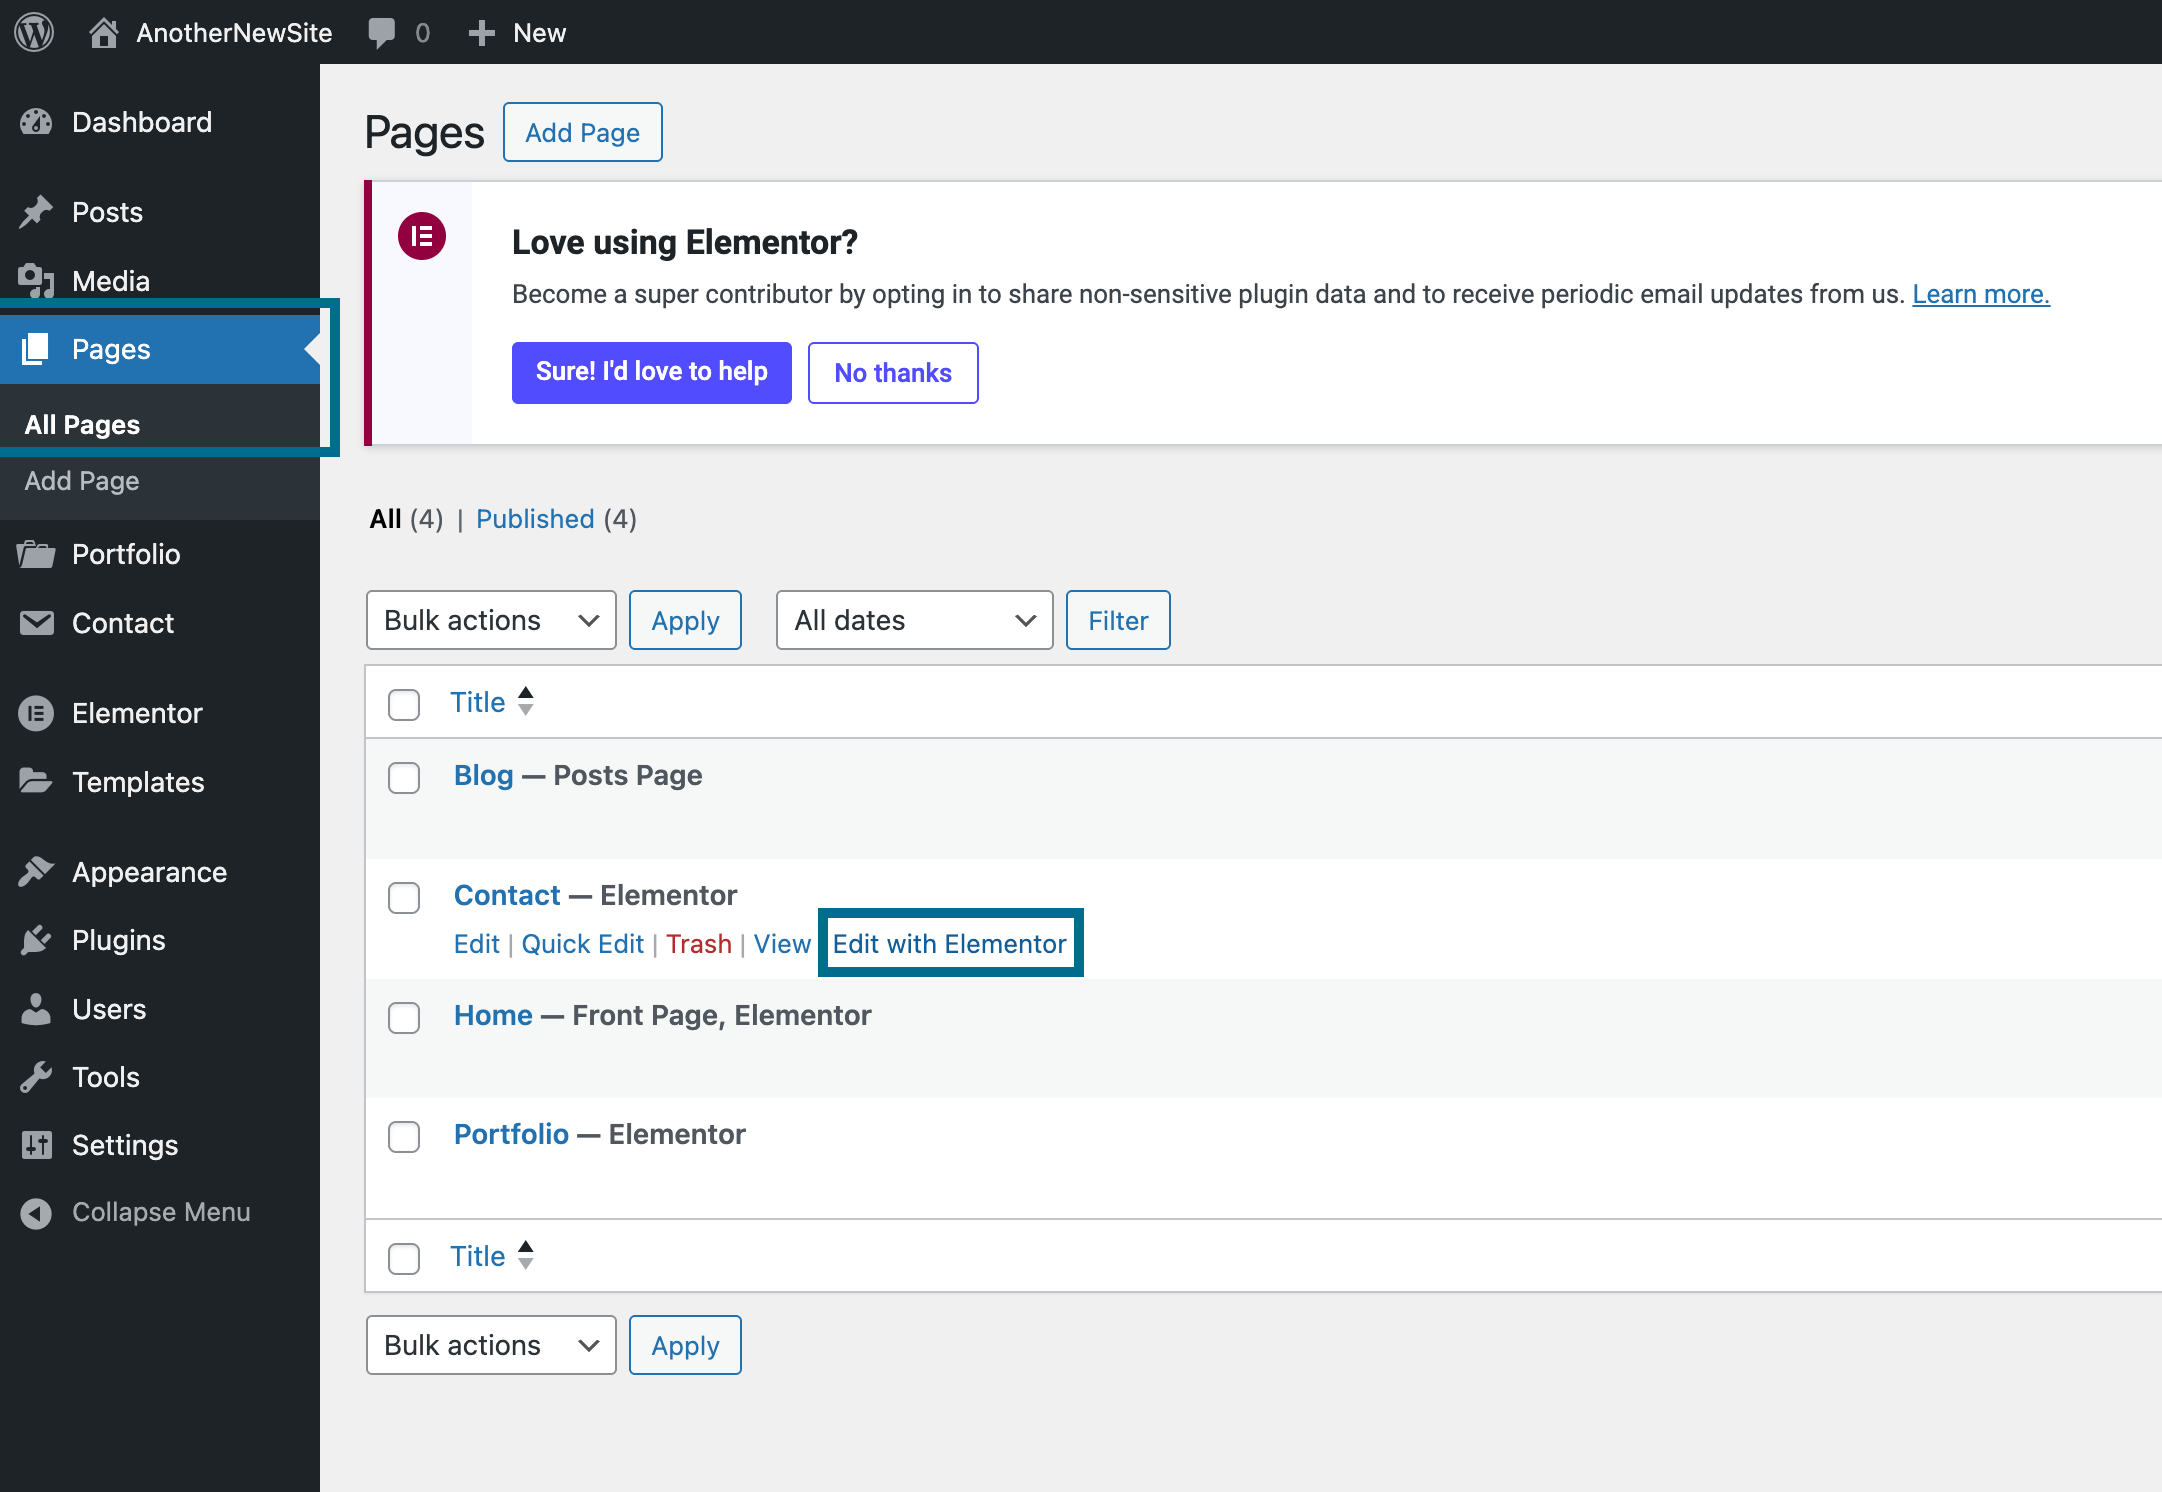This screenshot has height=1492, width=2162.
Task: Click Sure! I'd love to help
Action: tap(652, 372)
